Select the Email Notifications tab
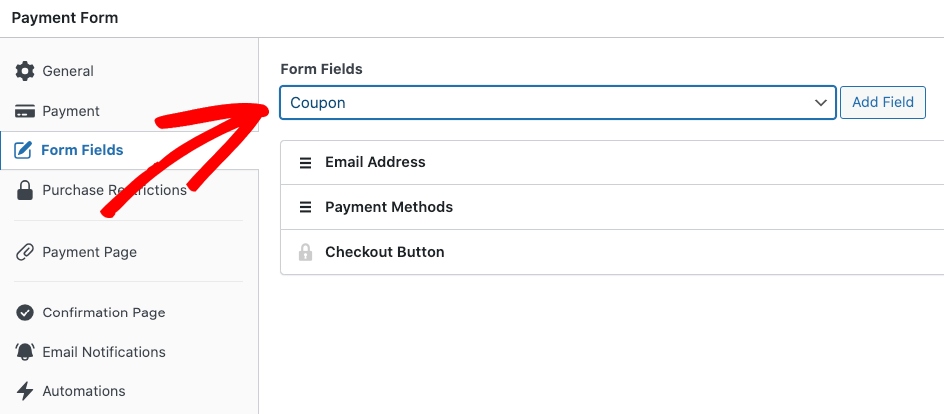Viewport: 944px width, 414px height. point(104,352)
